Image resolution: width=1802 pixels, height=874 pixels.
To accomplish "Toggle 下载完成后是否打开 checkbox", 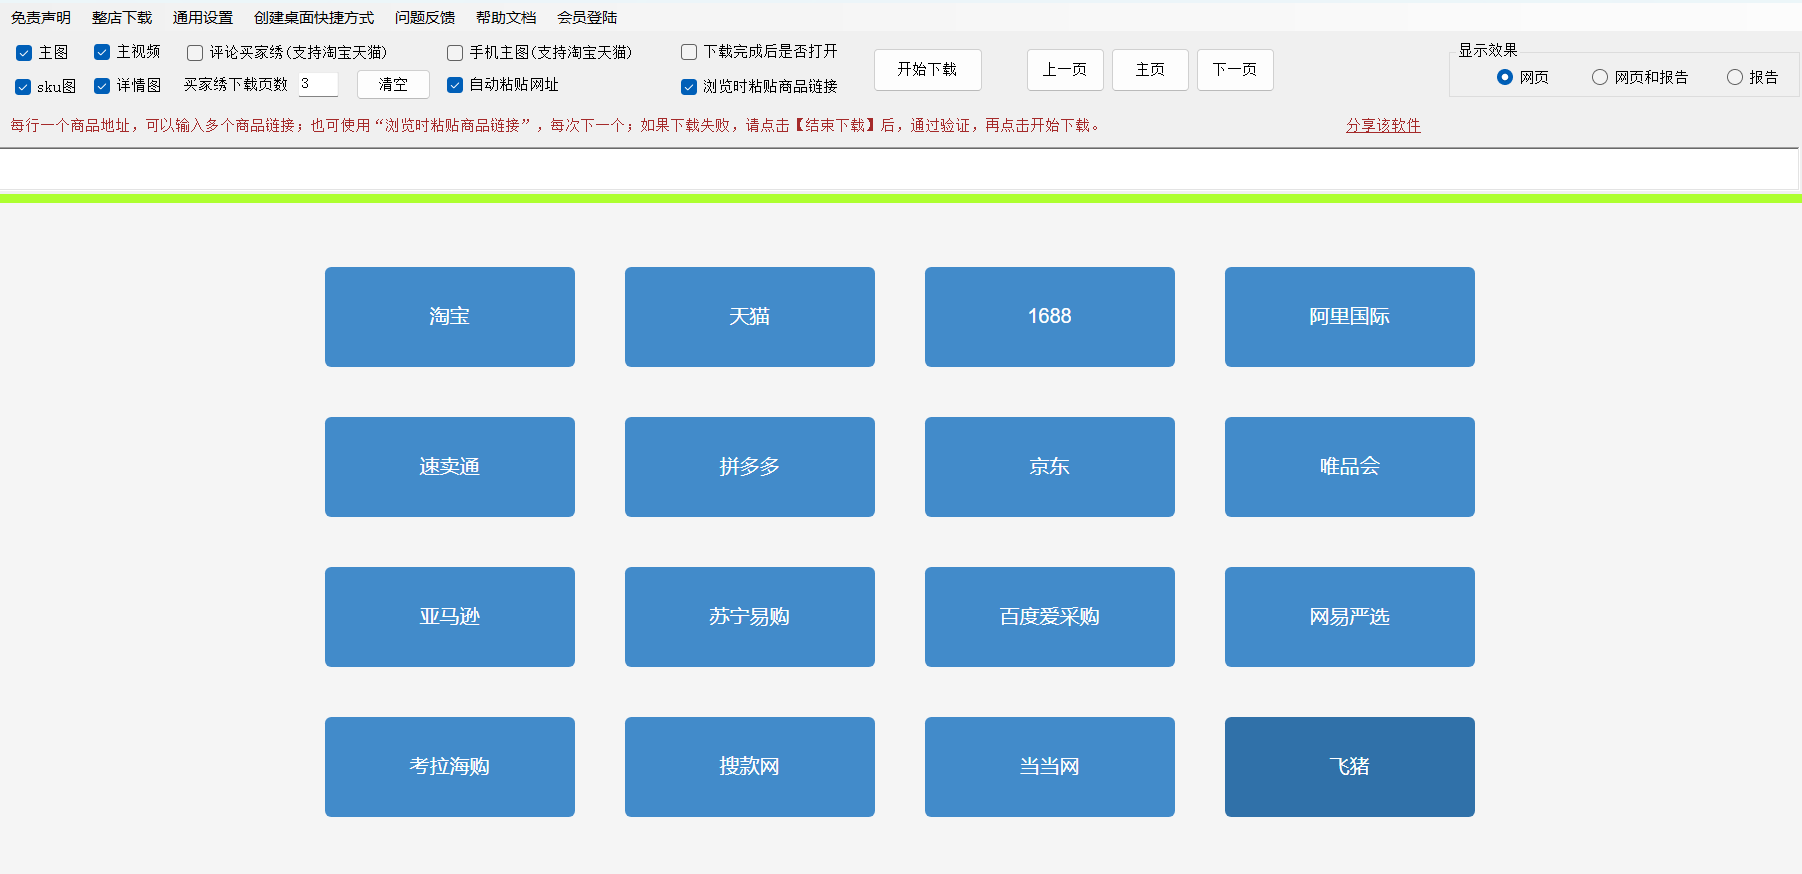I will [689, 52].
